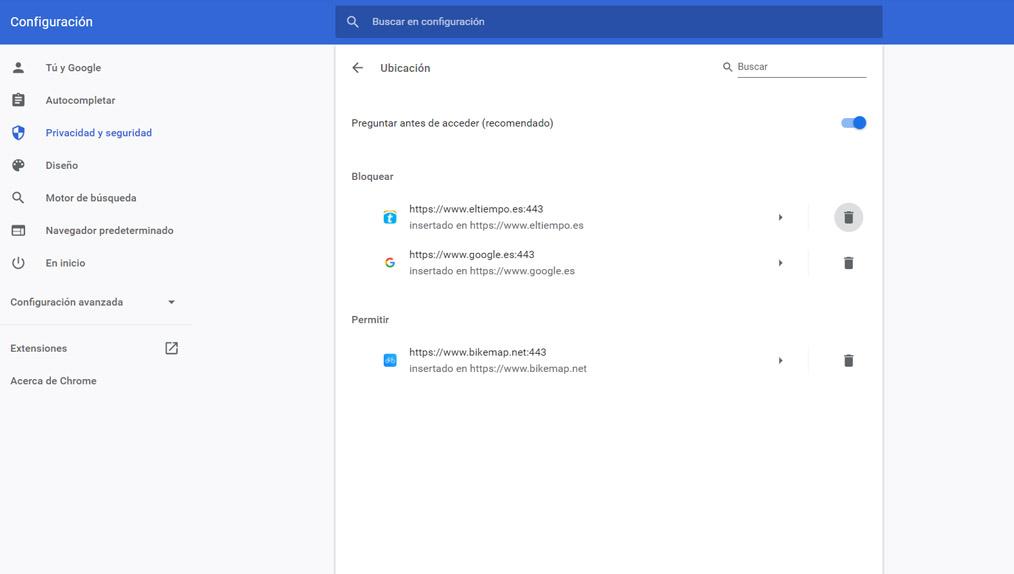The height and width of the screenshot is (574, 1014).
Task: Open Motor de búsqueda settings
Action: tap(90, 198)
